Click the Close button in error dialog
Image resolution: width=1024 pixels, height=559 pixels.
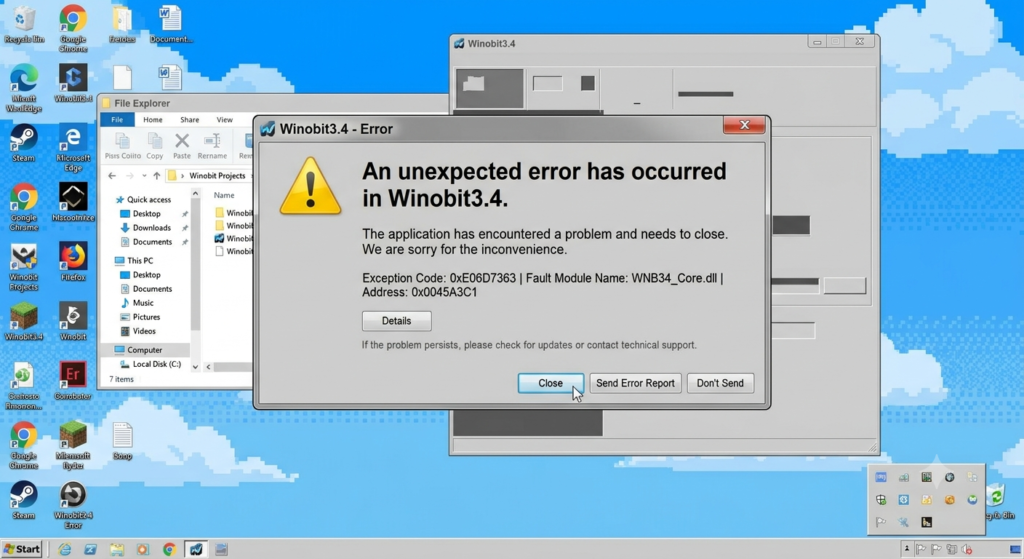tap(550, 383)
